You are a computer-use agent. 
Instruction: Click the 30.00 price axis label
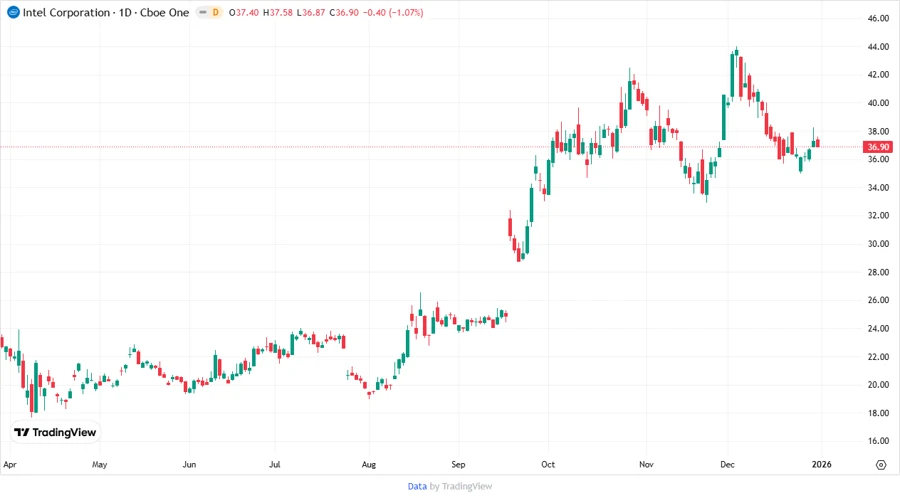[x=878, y=244]
